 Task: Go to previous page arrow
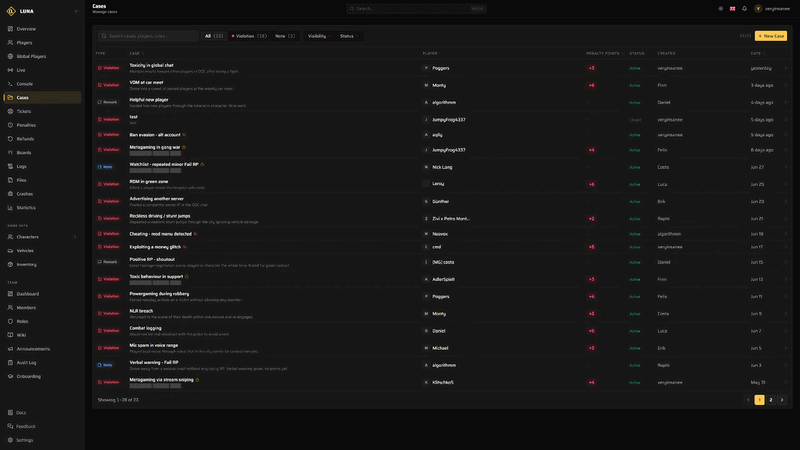[748, 400]
